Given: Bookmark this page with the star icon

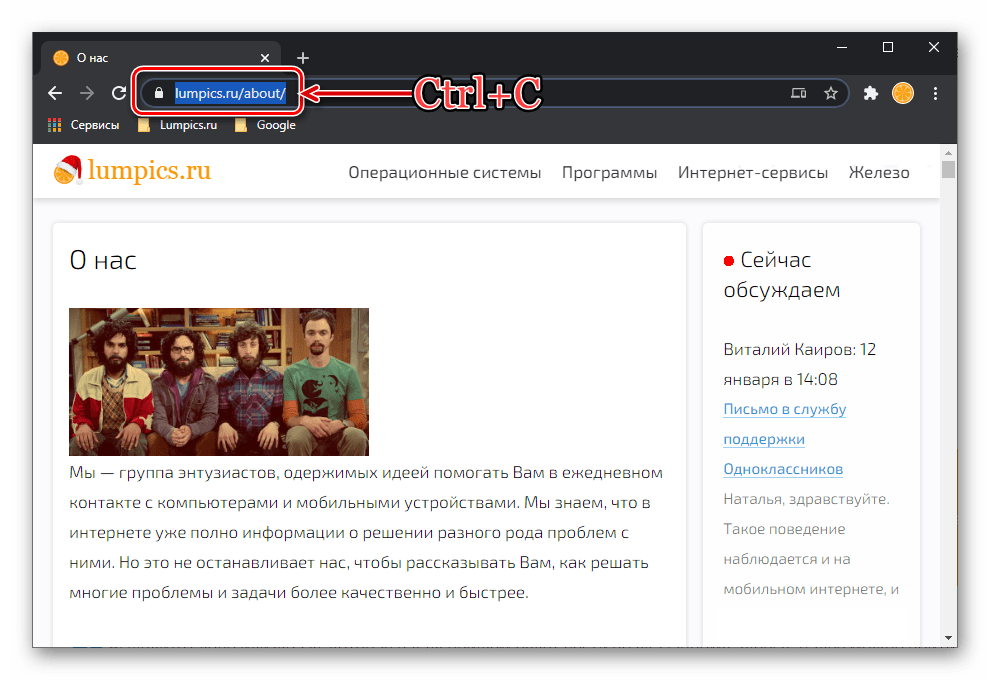Looking at the screenshot, I should 831,93.
